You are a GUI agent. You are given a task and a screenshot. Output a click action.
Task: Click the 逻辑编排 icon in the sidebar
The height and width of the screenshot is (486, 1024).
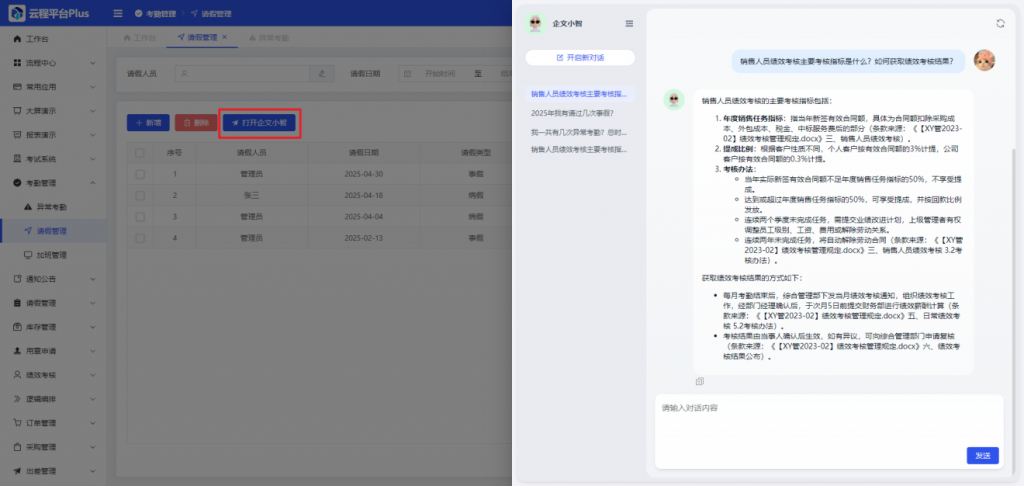pos(17,398)
